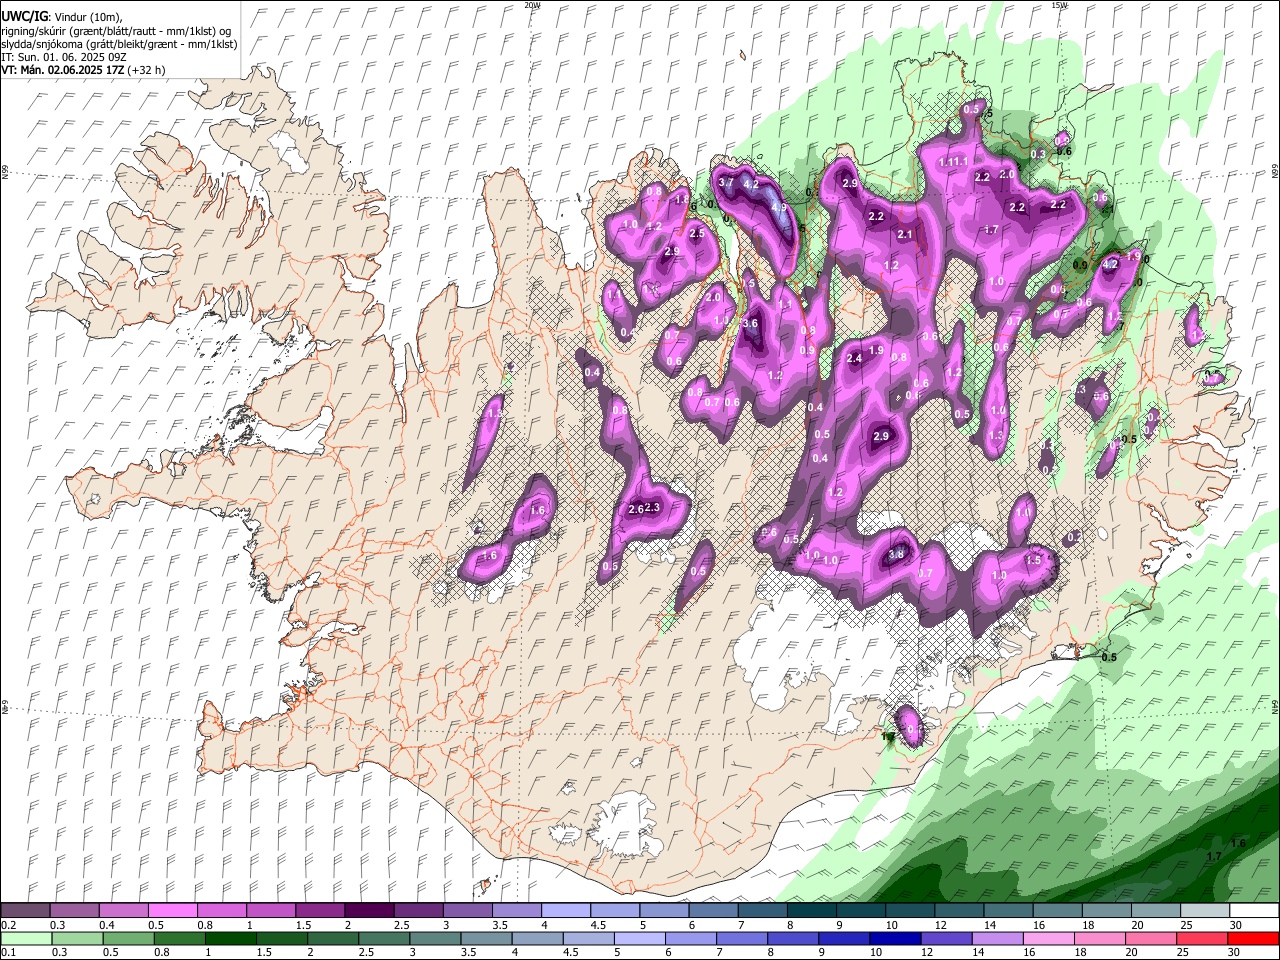Click the 2.6 precipitation value on the map

tap(635, 510)
